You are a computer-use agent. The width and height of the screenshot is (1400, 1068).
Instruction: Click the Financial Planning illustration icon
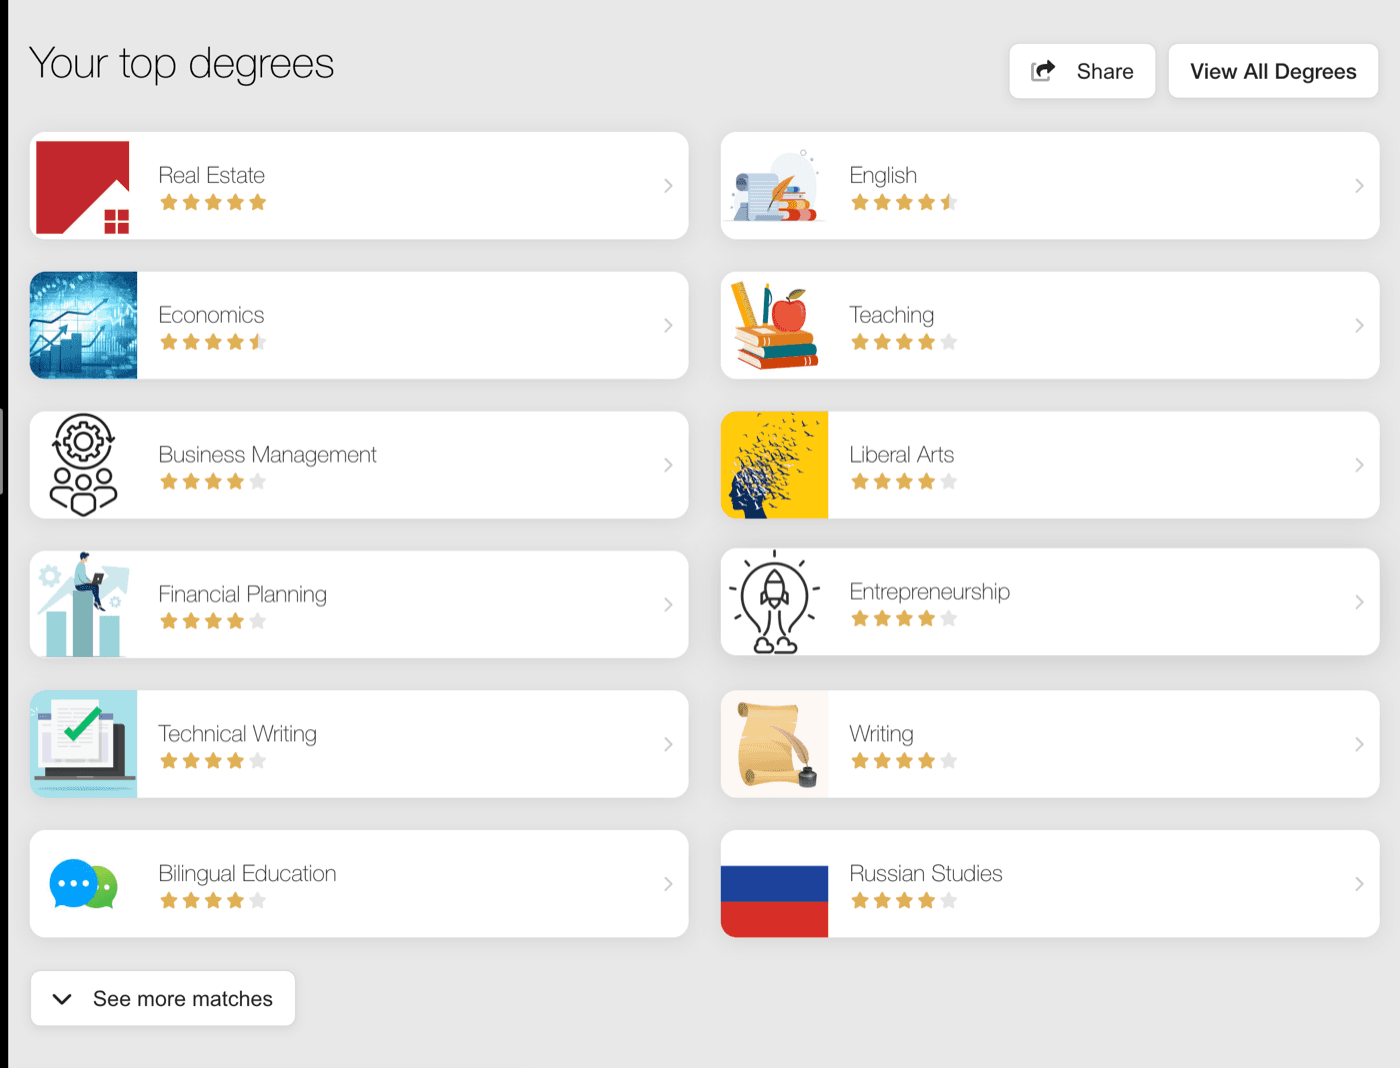pos(83,604)
